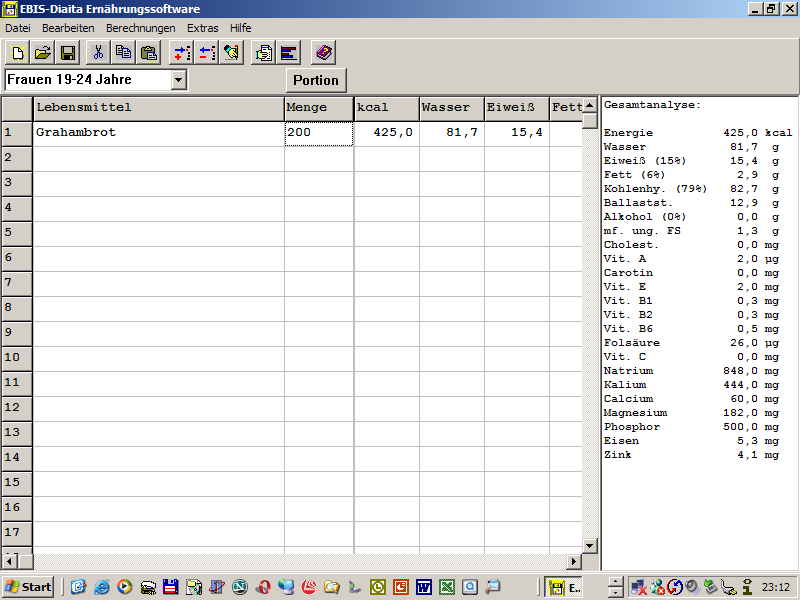Open the Datei menu

[x=18, y=28]
